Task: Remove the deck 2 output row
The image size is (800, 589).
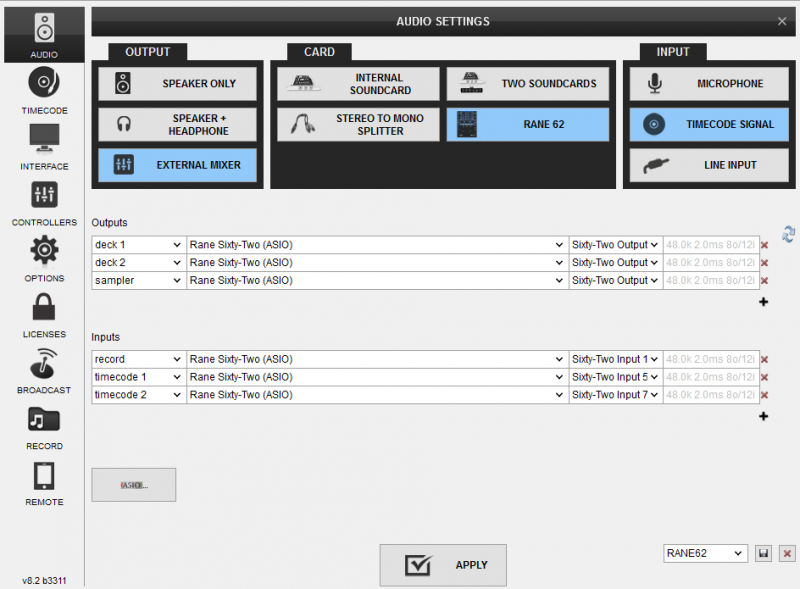Action: (764, 263)
